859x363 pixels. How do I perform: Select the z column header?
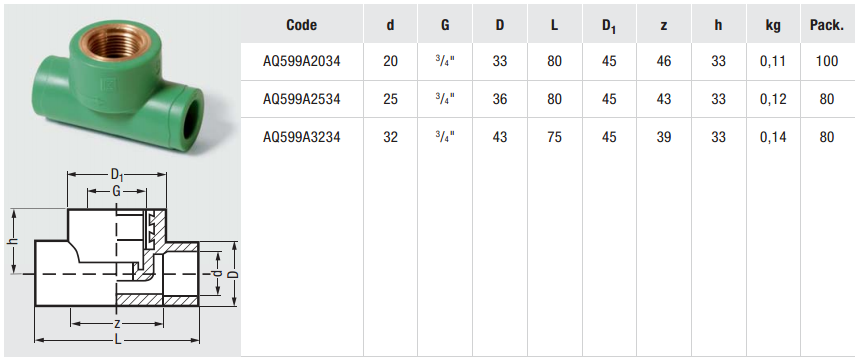point(663,25)
